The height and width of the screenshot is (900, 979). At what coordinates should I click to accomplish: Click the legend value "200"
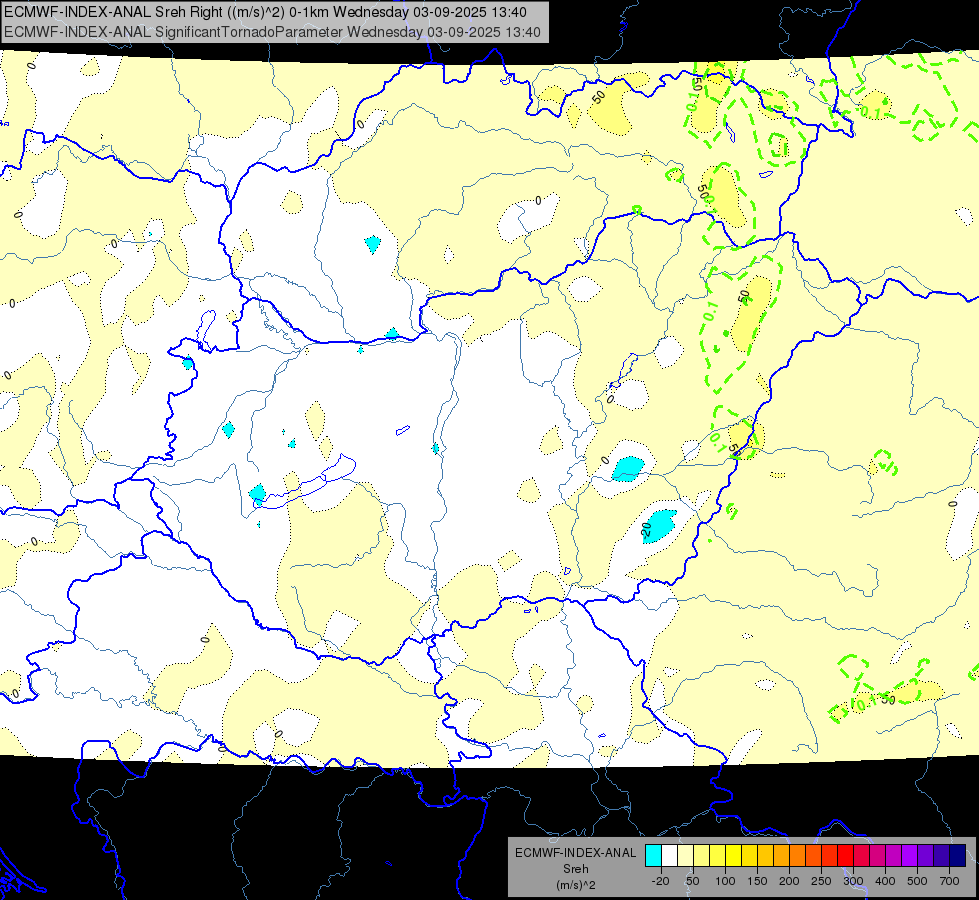789,881
